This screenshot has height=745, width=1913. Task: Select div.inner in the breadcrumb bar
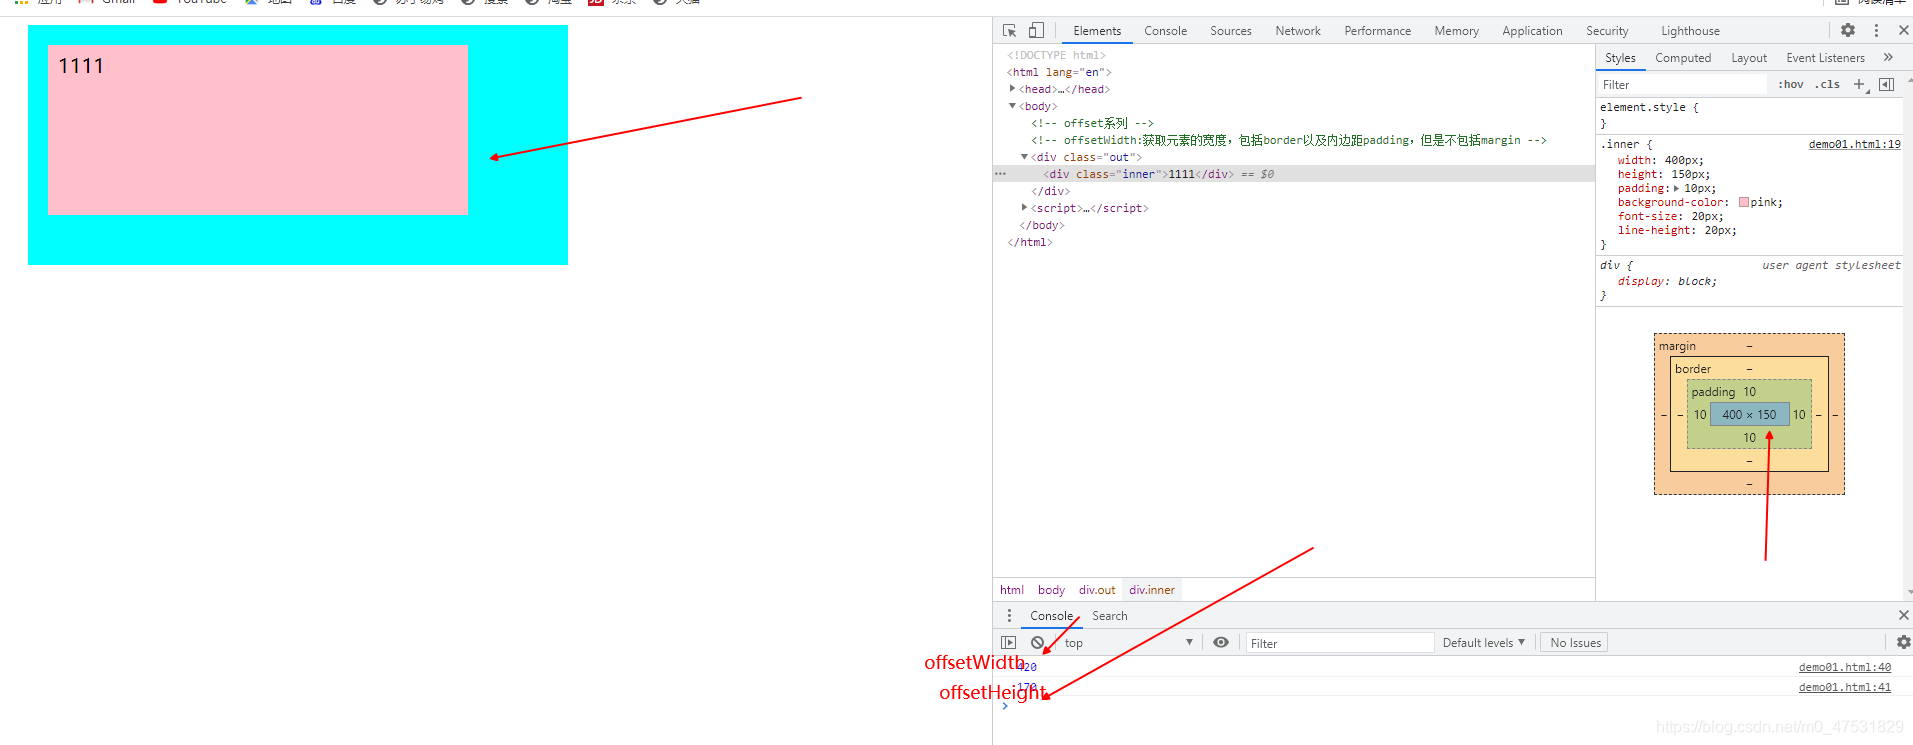[1152, 590]
